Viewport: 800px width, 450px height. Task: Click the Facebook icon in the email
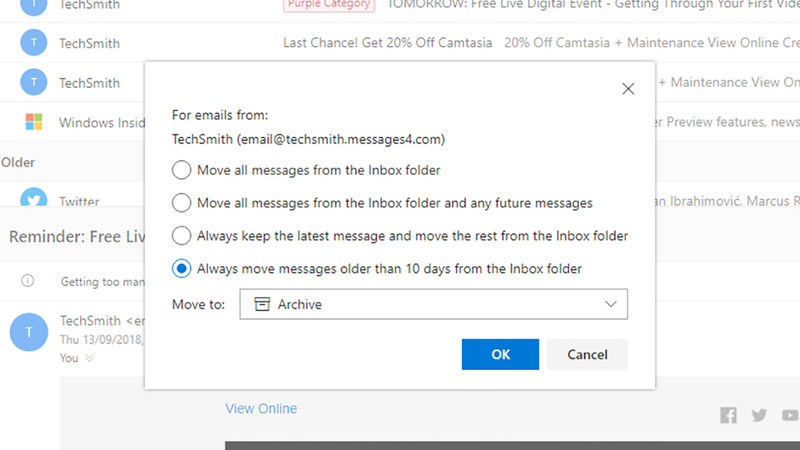click(729, 415)
